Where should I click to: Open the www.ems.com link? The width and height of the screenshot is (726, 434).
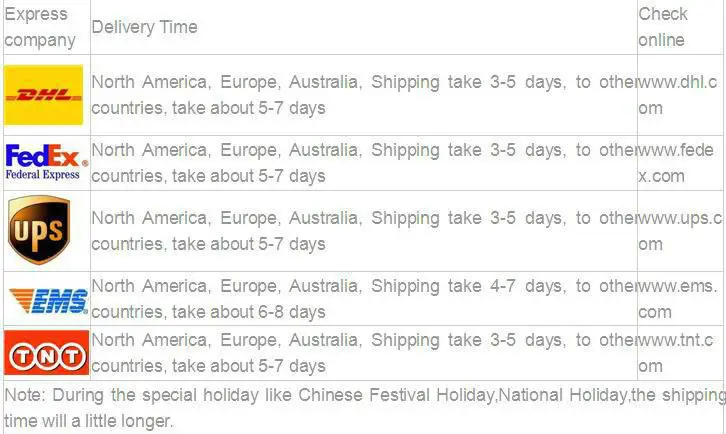pos(678,299)
